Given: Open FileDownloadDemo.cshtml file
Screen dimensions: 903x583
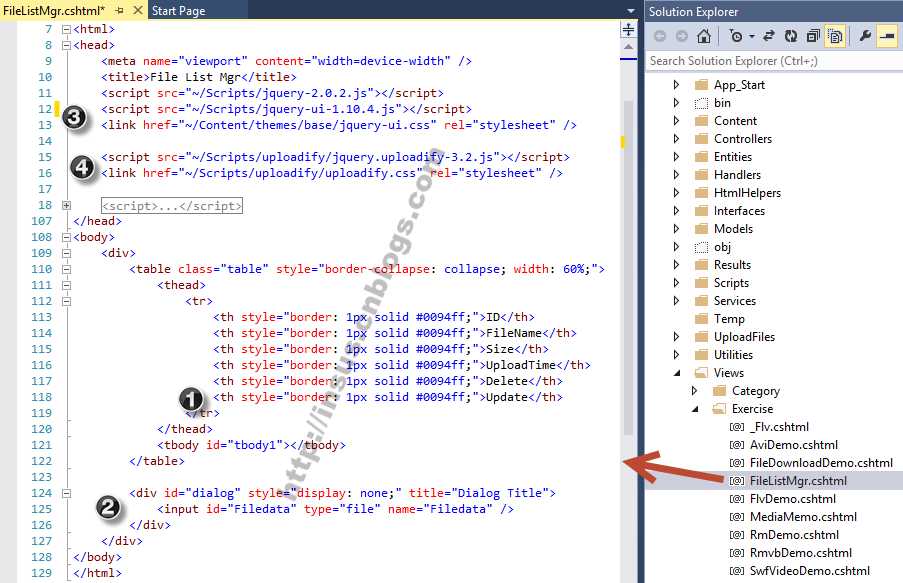Looking at the screenshot, I should tap(821, 463).
